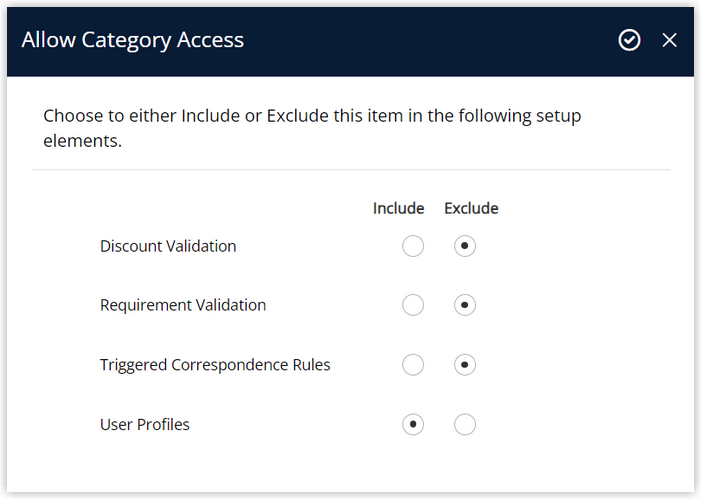Click the Allow Category Access title
702x500 pixels.
[x=133, y=40]
